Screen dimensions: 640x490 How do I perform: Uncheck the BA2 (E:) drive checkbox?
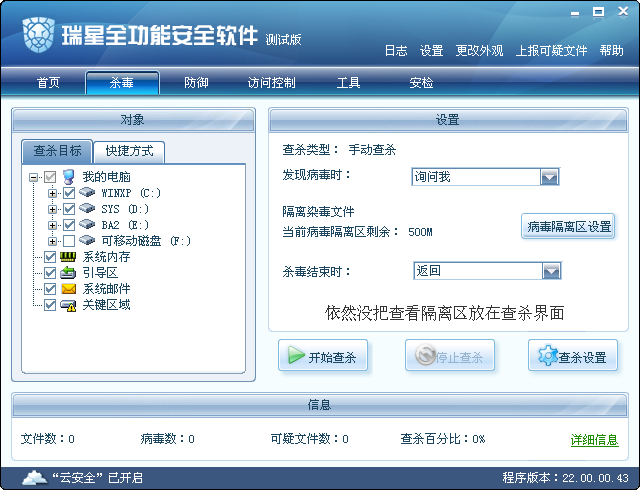click(x=69, y=225)
